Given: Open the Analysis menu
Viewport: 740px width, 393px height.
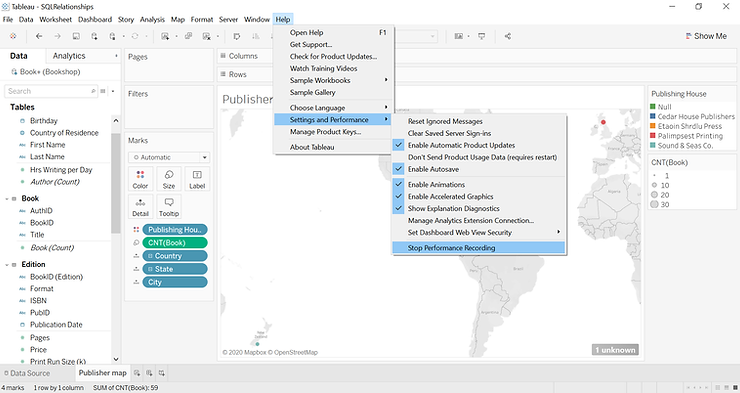Looking at the screenshot, I should pyautogui.click(x=152, y=19).
